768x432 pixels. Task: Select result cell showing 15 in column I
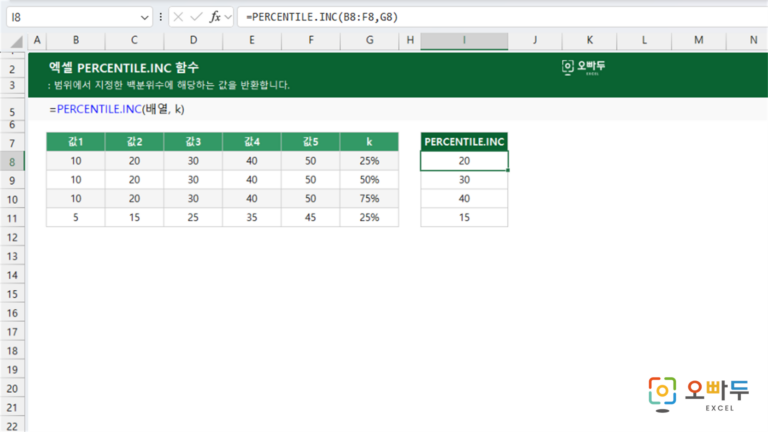click(x=464, y=217)
